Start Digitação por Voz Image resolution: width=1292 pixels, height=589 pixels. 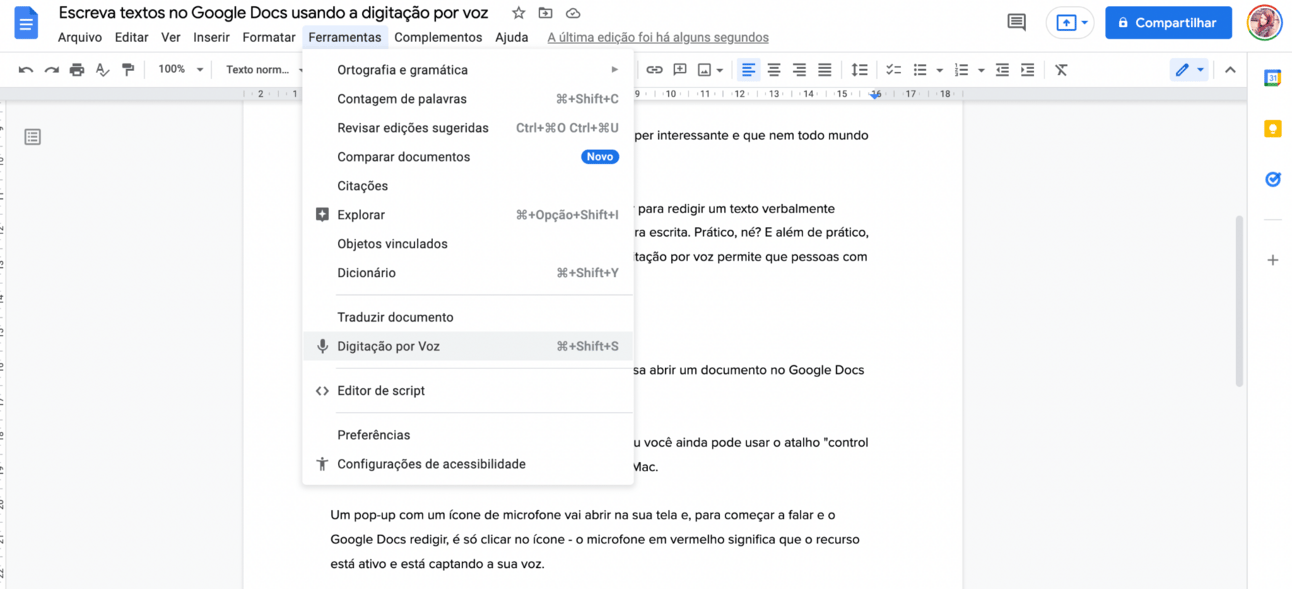coord(468,346)
